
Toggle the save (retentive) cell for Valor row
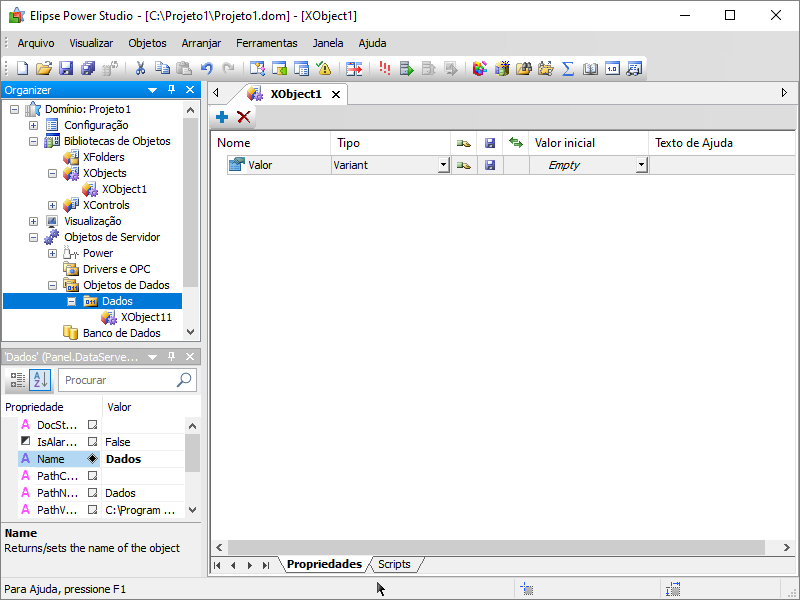pos(490,165)
